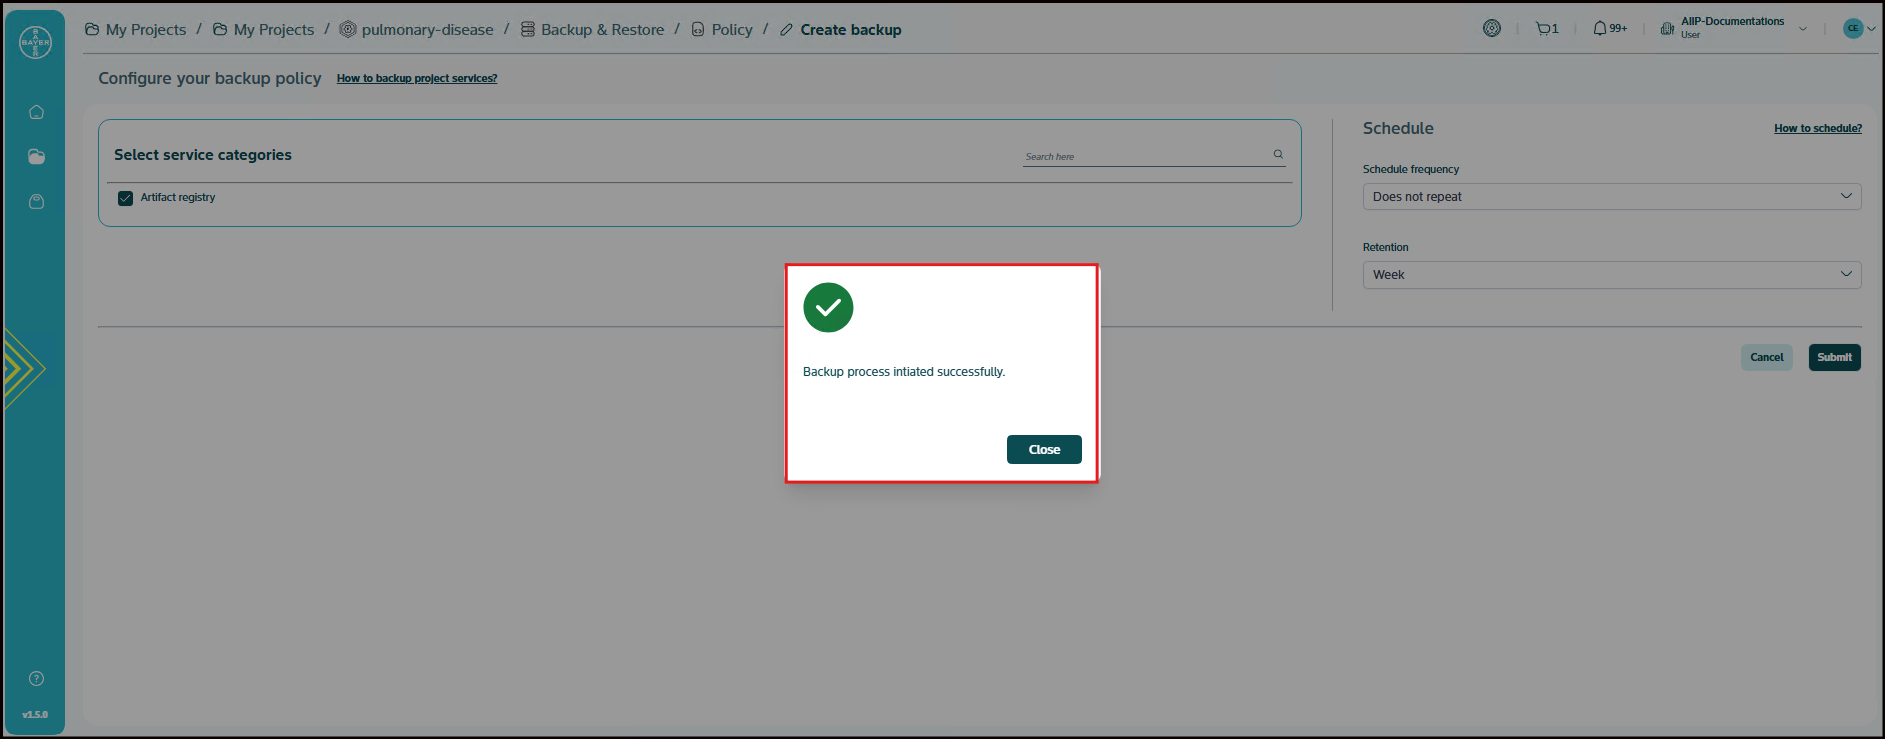
Task: Click the Bayer logo in sidebar
Action: point(35,42)
